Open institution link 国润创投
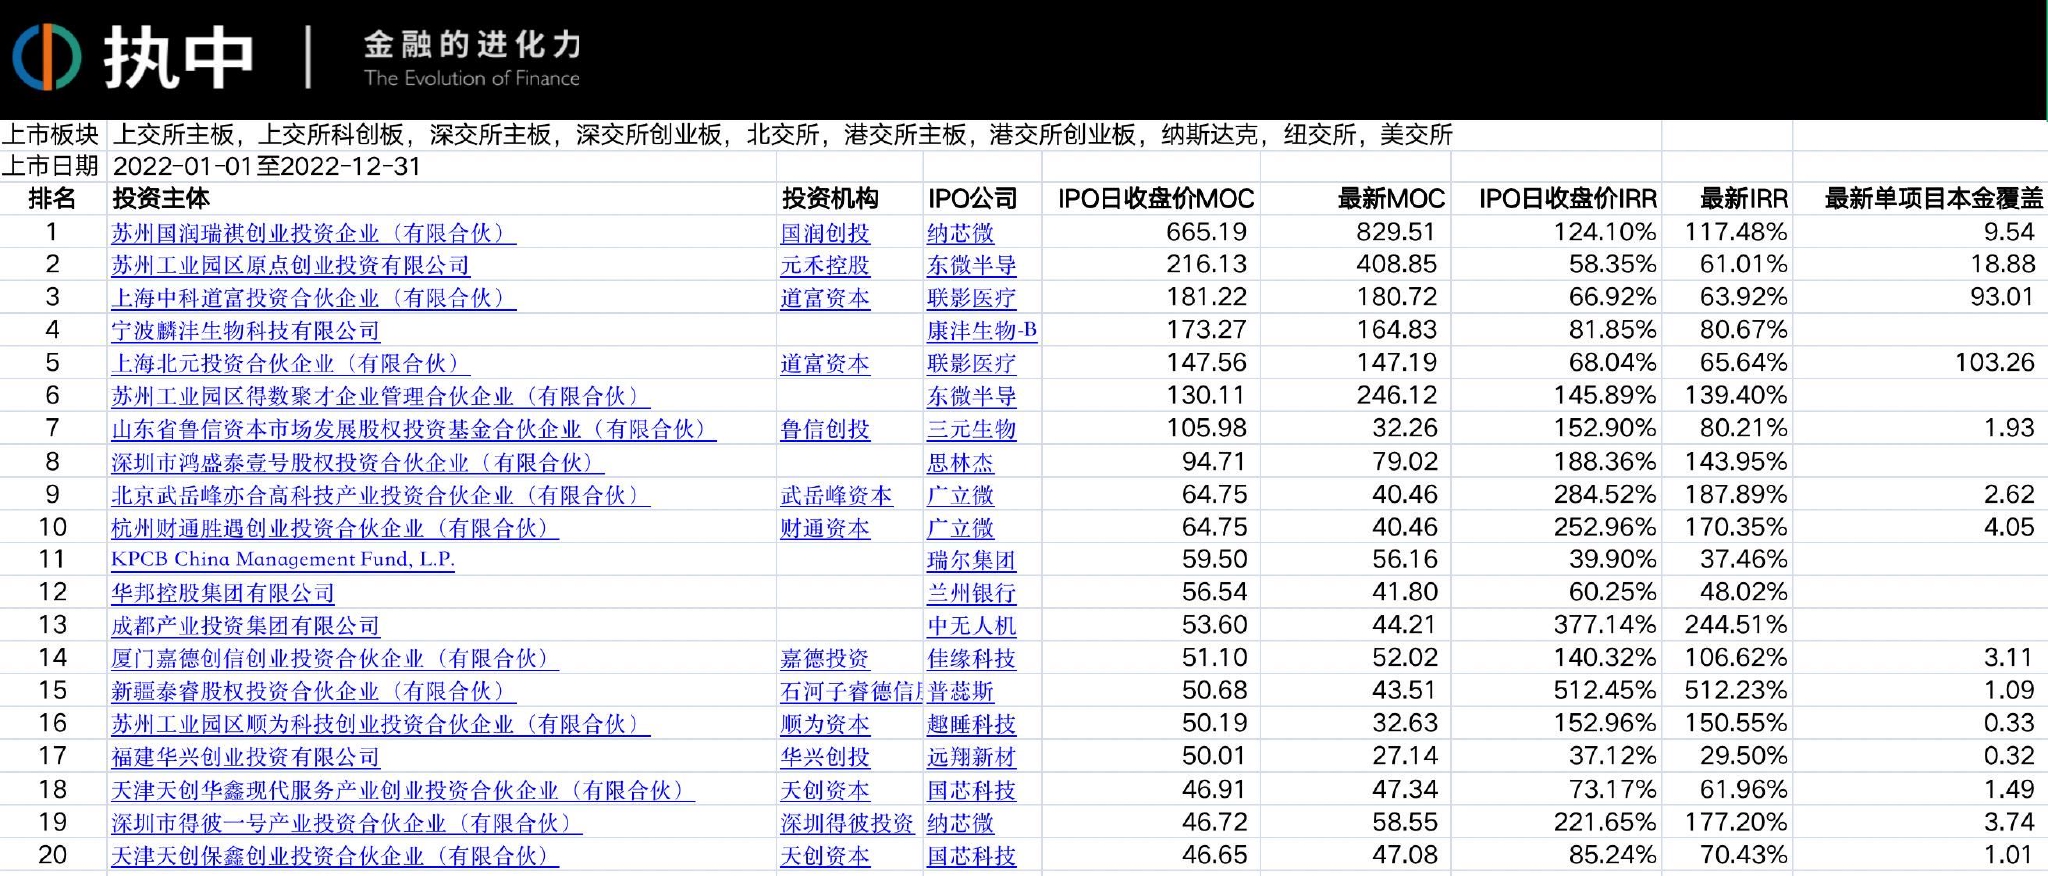The width and height of the screenshot is (2048, 876). click(825, 234)
